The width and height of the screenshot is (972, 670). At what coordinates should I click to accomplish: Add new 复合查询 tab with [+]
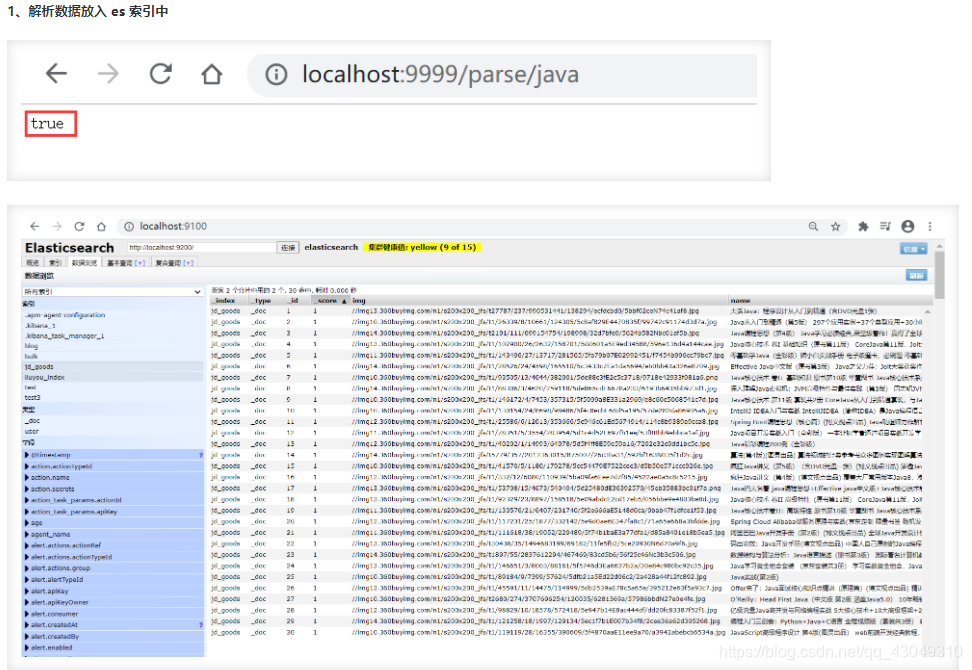pyautogui.click(x=188, y=263)
